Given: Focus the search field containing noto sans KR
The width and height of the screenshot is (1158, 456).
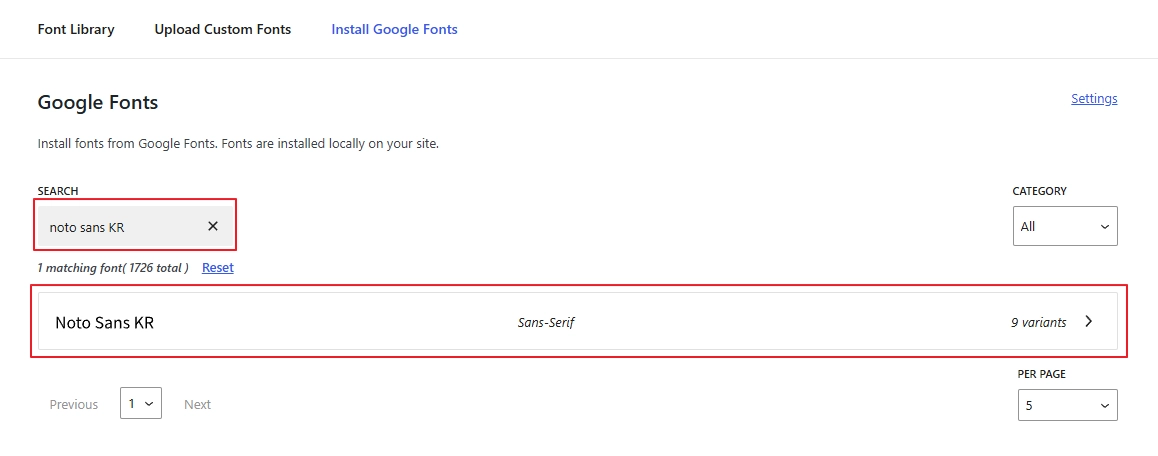Looking at the screenshot, I should click(120, 227).
